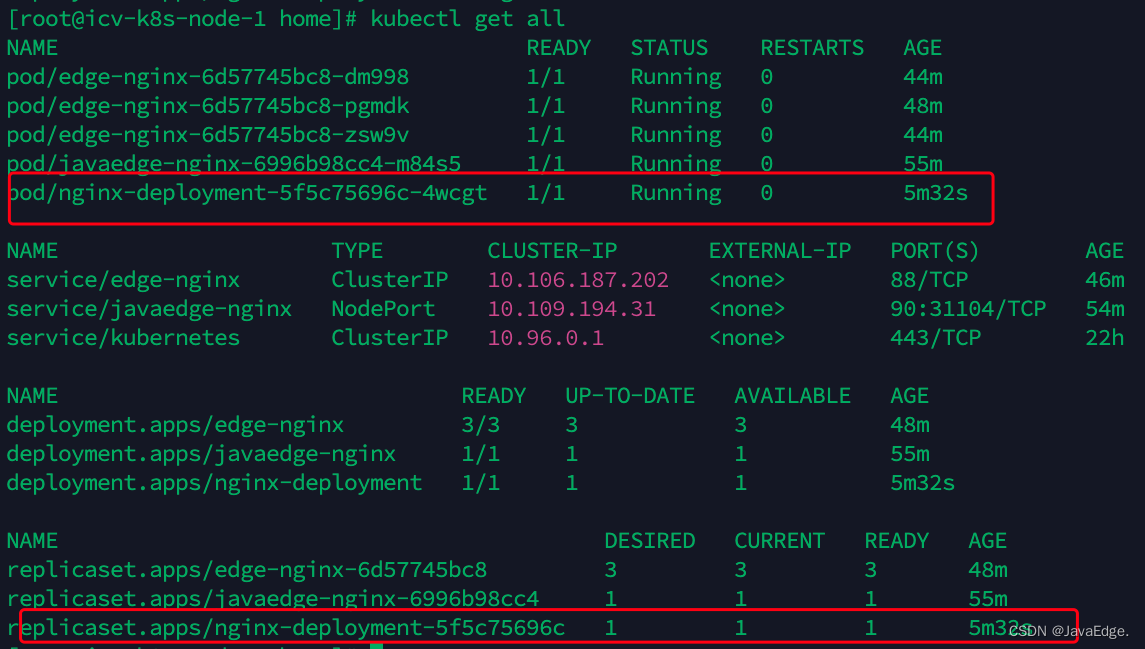1145x649 pixels.
Task: Select cluster IP 10.106.187.202
Action: tap(578, 279)
